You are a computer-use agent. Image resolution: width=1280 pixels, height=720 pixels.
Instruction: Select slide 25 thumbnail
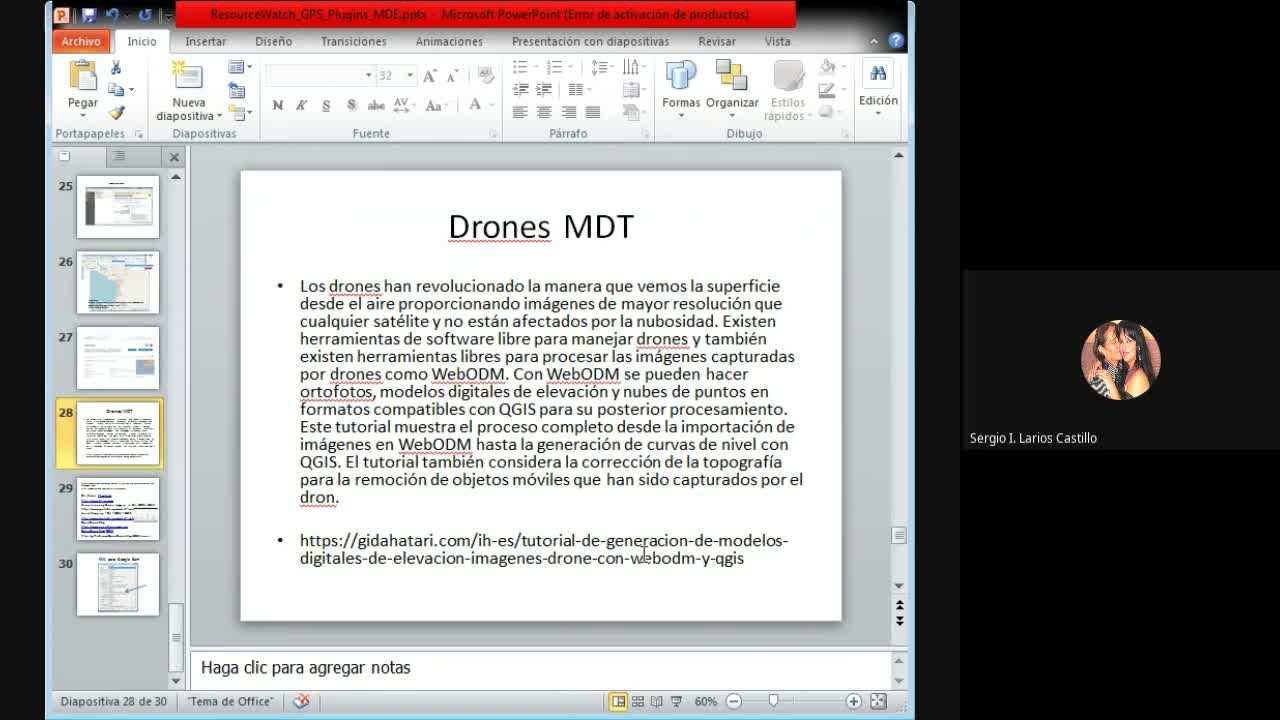(118, 207)
